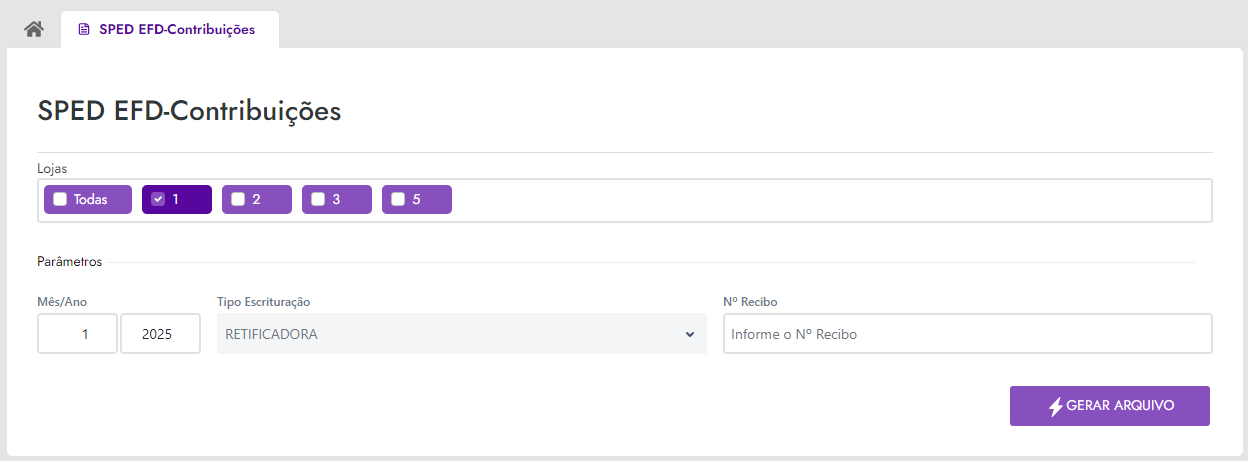This screenshot has width=1248, height=461.
Task: Enable the loja 2 checkbox
Action: click(x=238, y=199)
